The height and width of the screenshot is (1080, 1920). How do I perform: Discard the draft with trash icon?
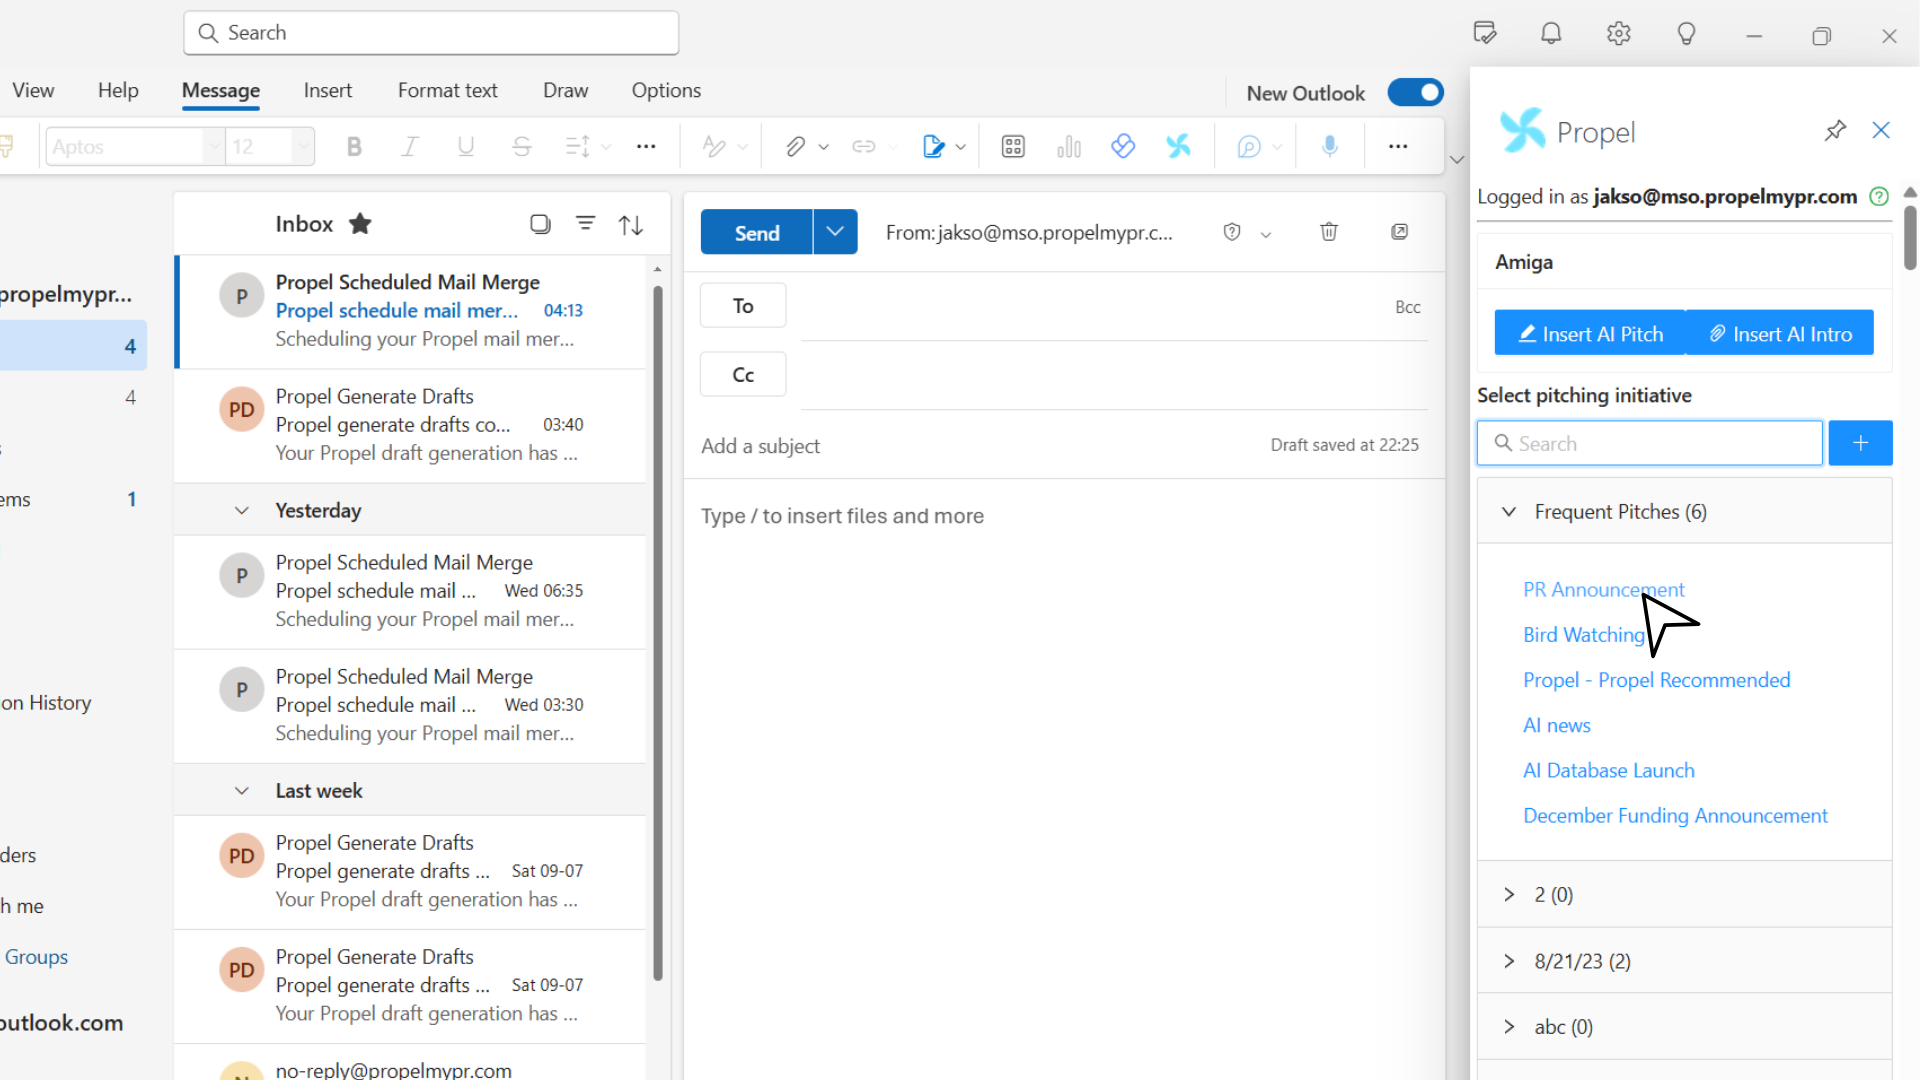click(1329, 232)
